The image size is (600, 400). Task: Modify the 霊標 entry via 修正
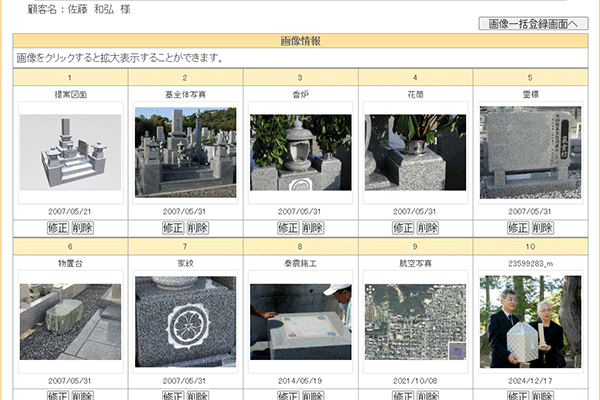click(518, 228)
